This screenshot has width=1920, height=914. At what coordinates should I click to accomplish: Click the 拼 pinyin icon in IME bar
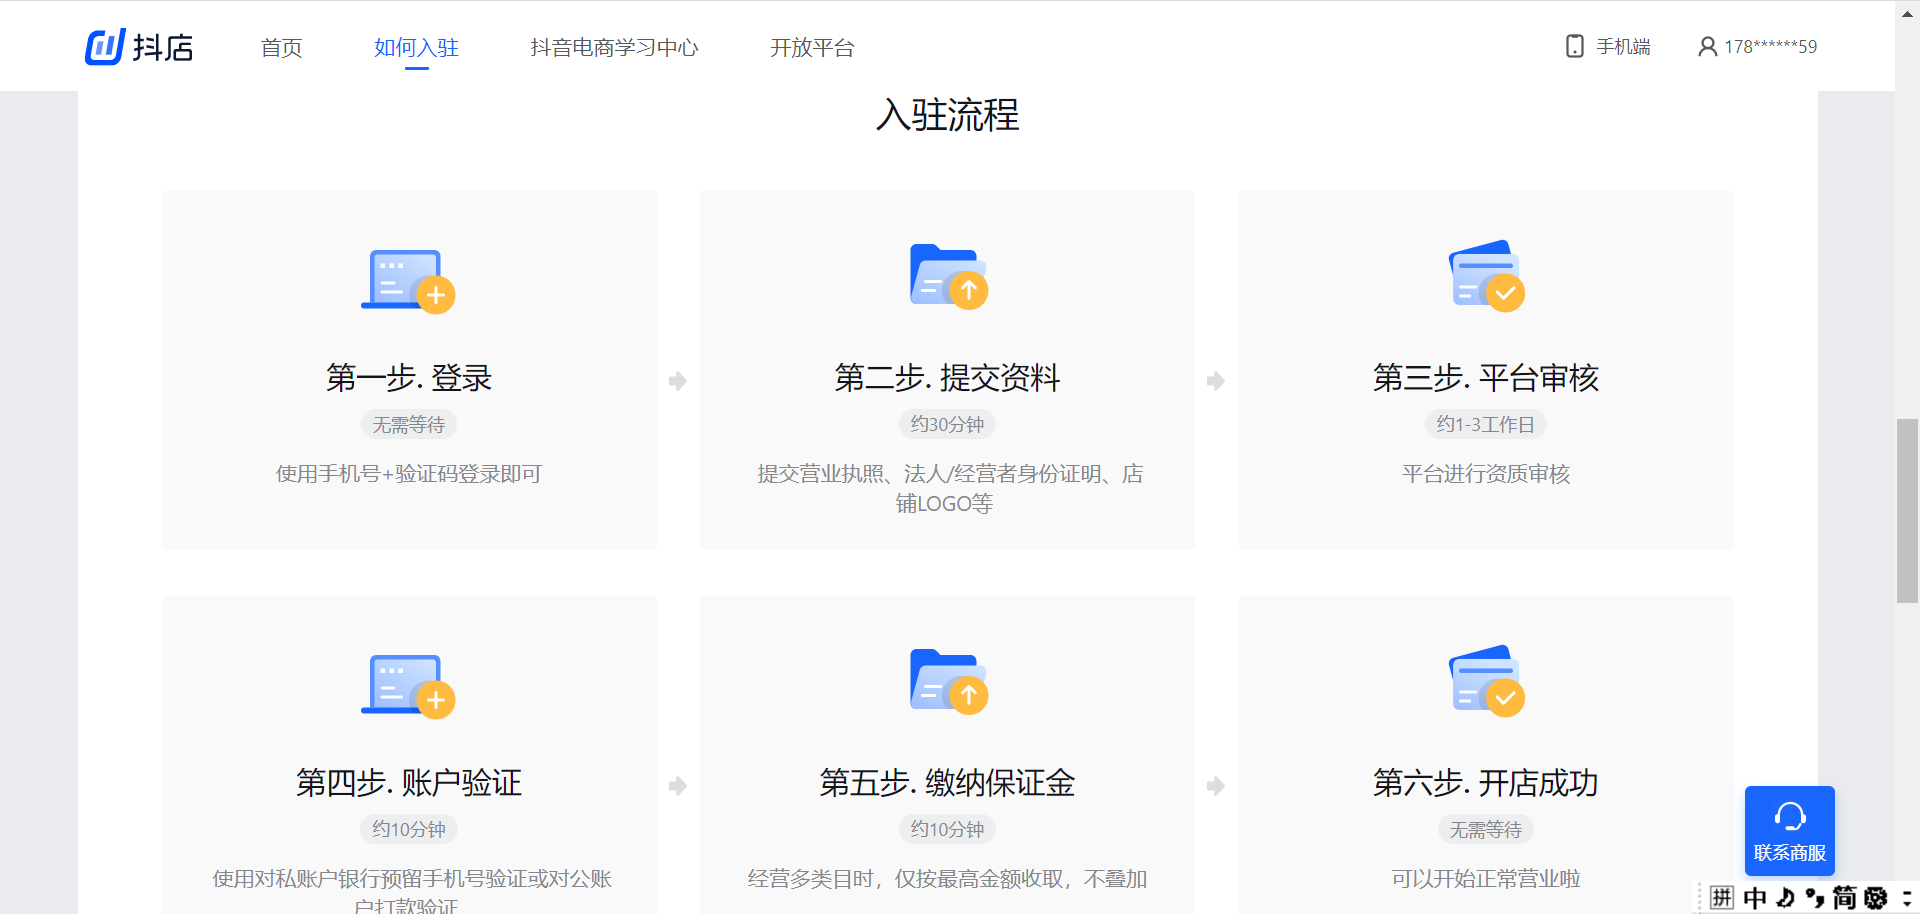pos(1722,897)
